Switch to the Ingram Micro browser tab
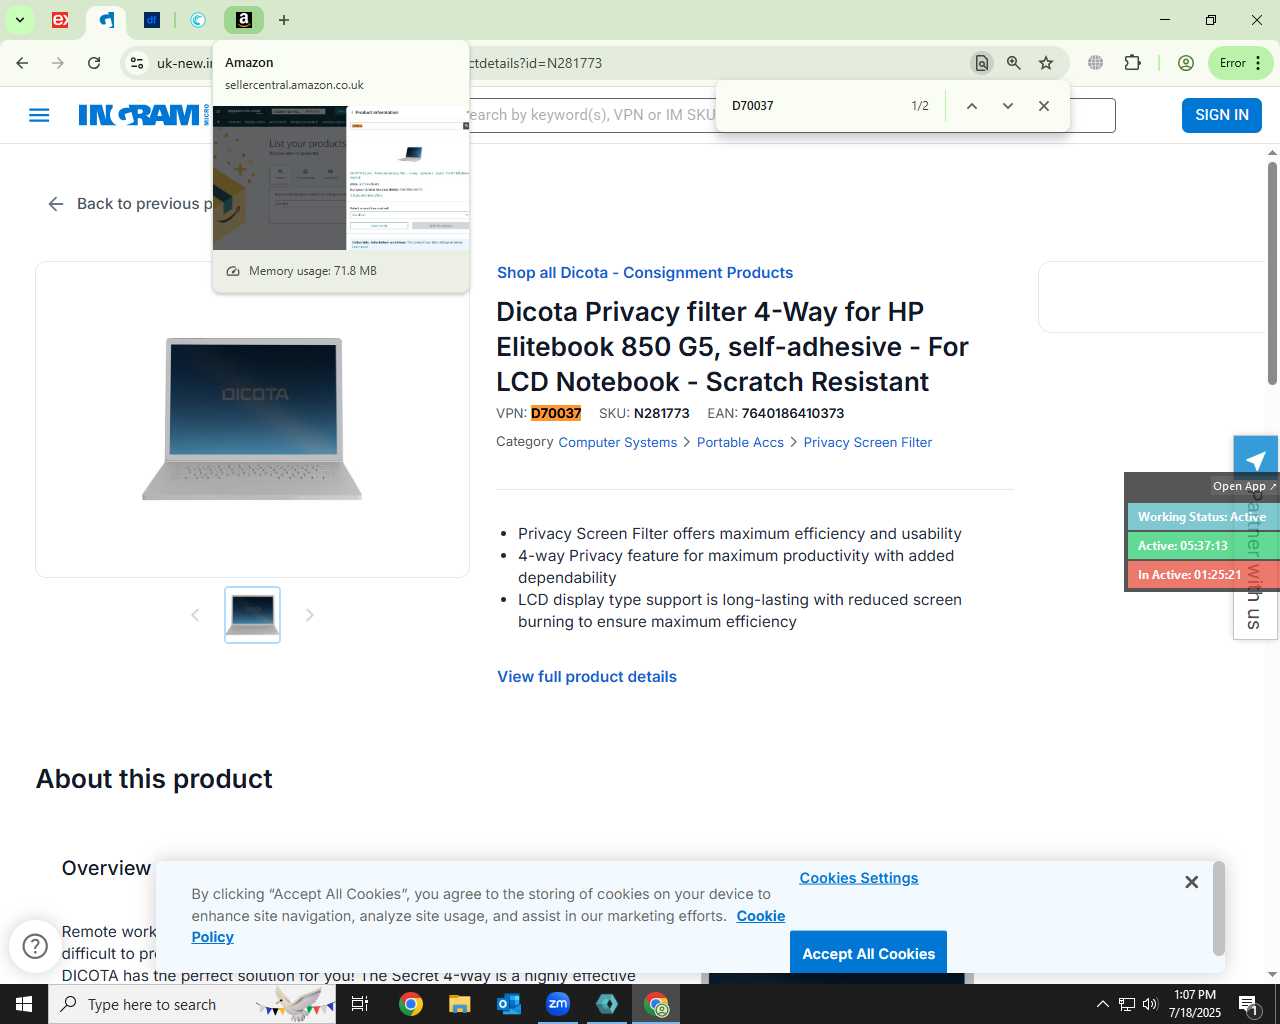Screen dimensions: 1280x1024 click(107, 20)
